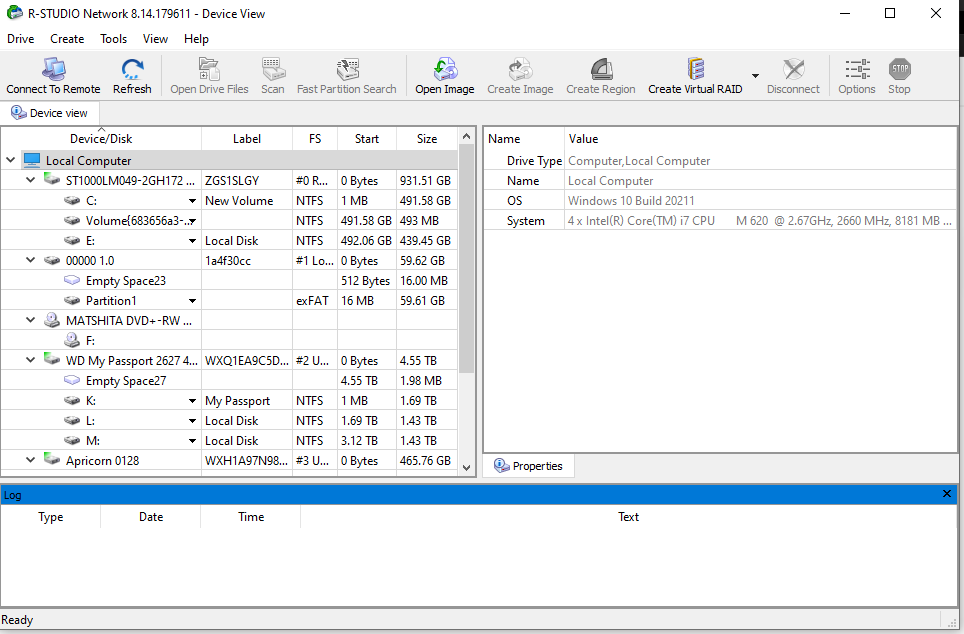Viewport: 964px width, 634px height.
Task: Open the View menu
Action: (156, 39)
